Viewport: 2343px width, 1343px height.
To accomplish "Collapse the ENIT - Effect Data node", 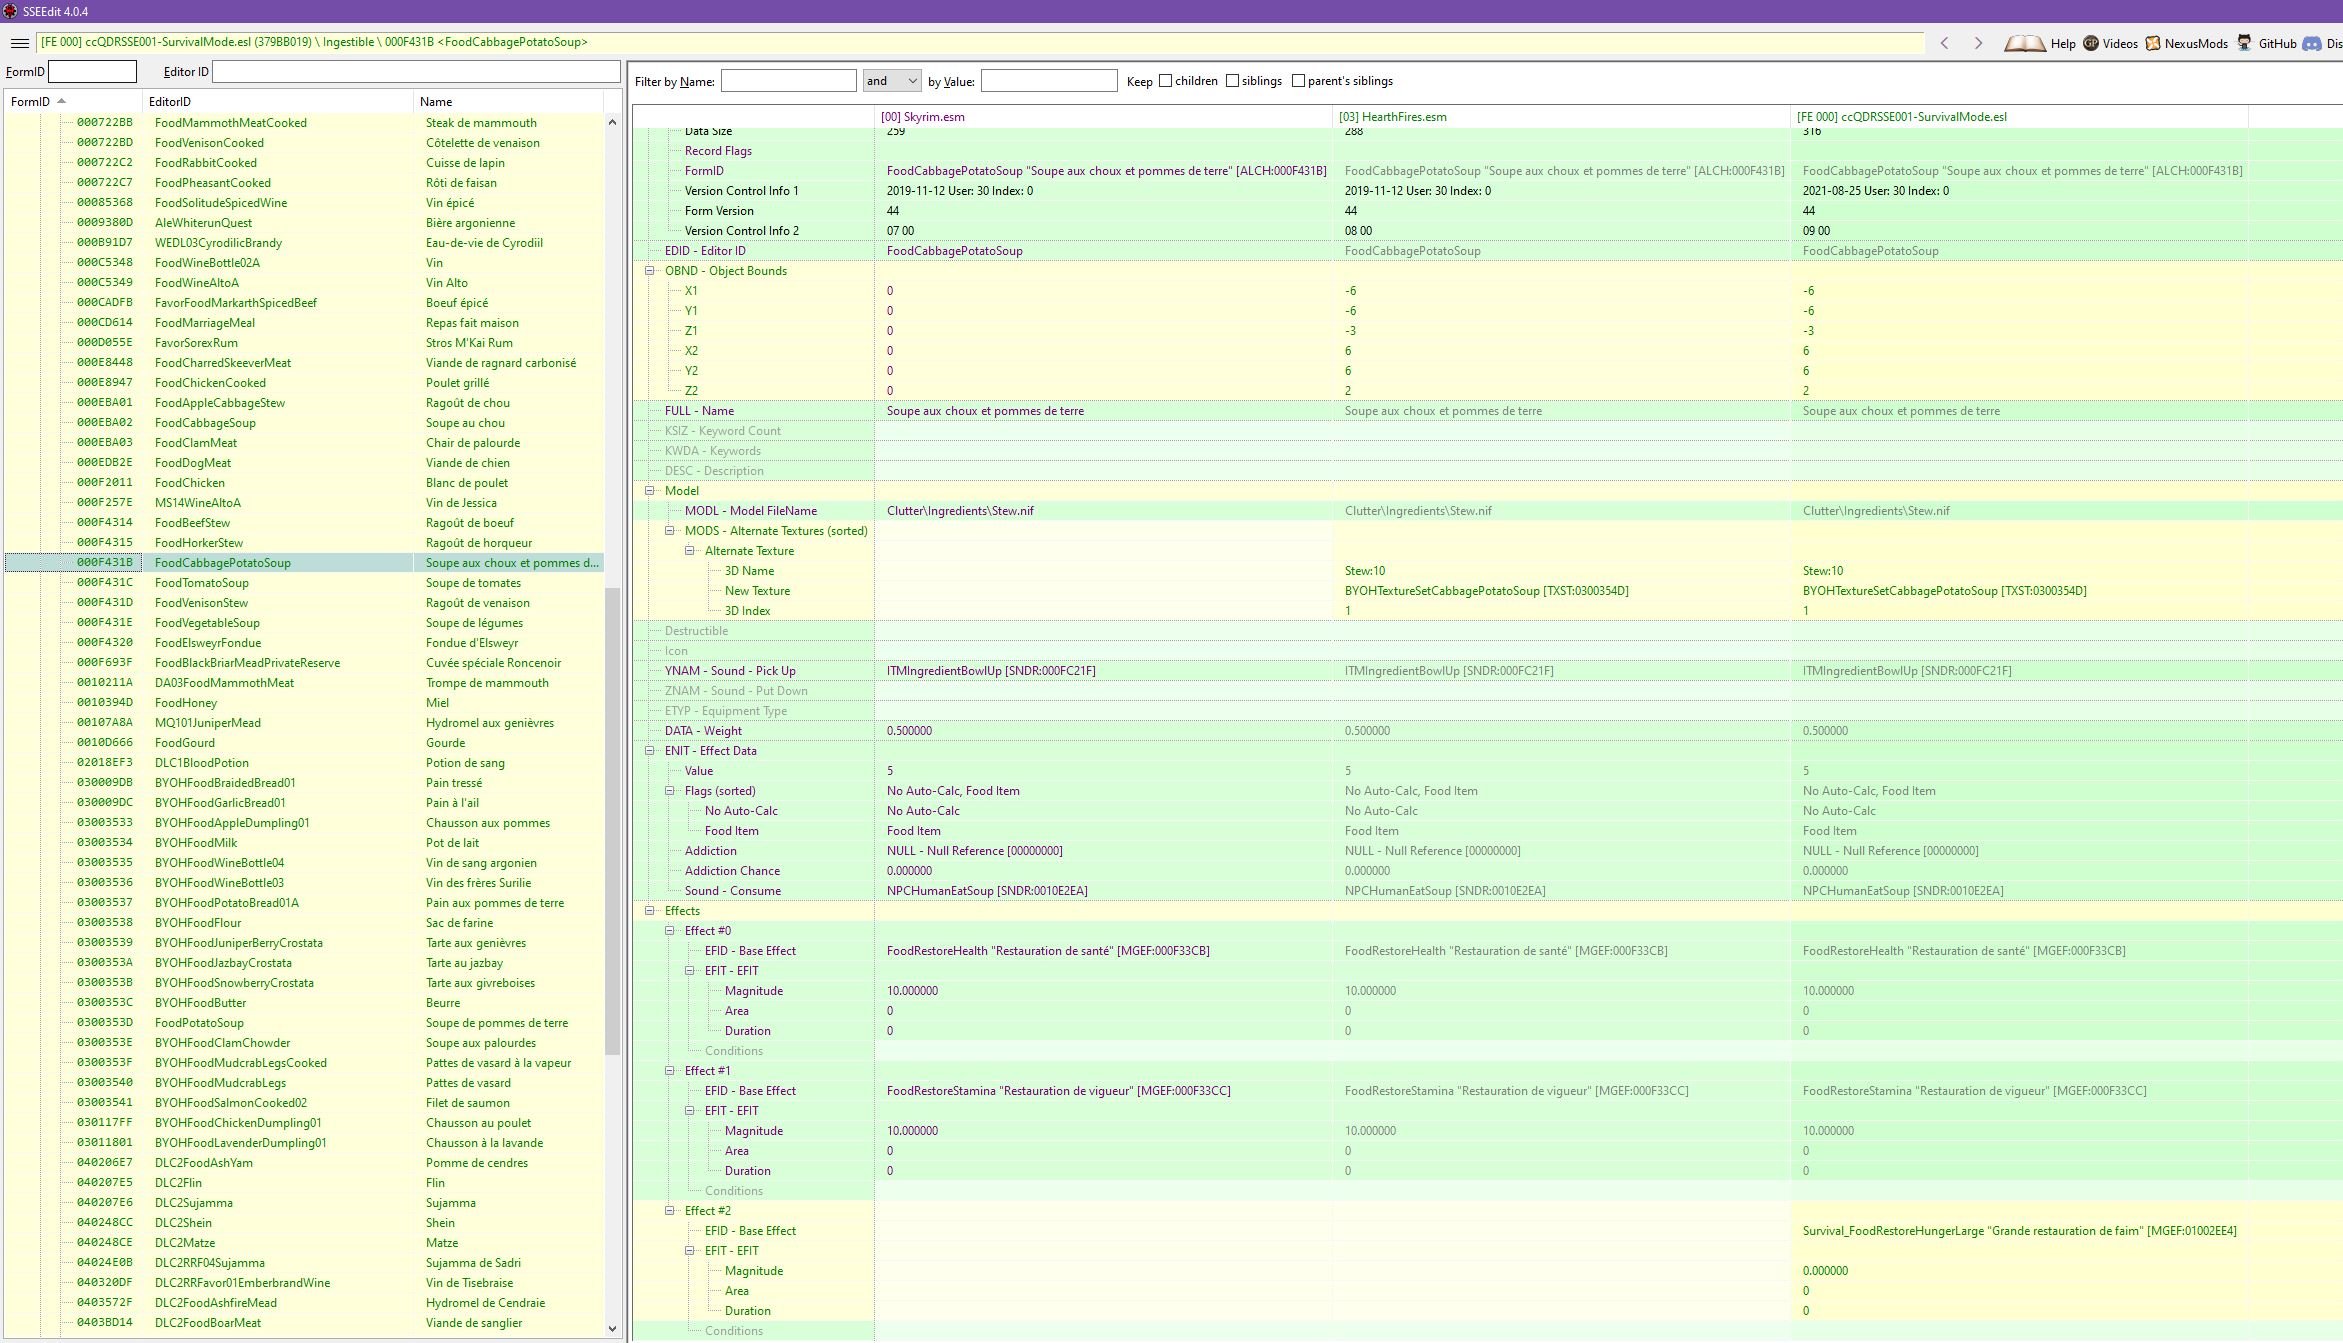I will 649,751.
